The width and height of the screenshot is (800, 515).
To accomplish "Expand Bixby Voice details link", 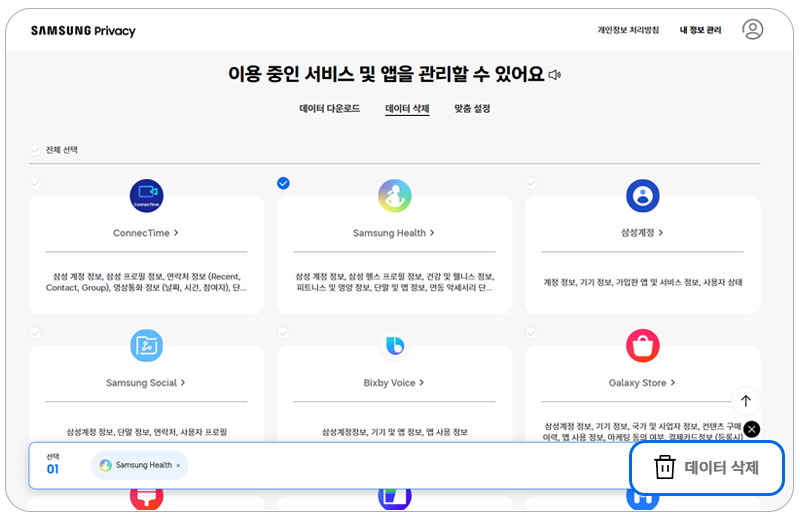I will pyautogui.click(x=394, y=383).
